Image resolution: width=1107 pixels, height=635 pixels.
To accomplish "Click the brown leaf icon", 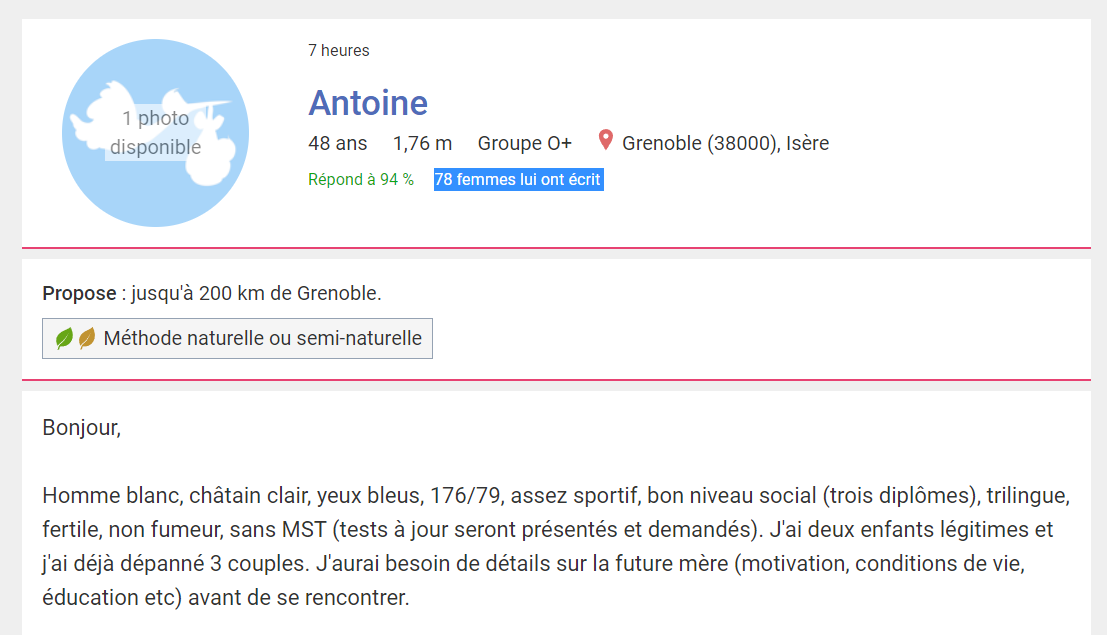I will (x=87, y=338).
